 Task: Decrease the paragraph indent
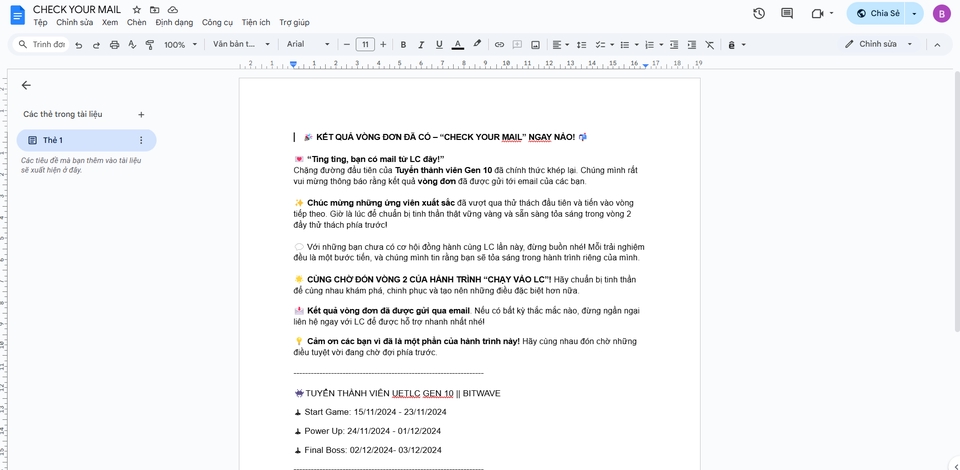coord(674,45)
